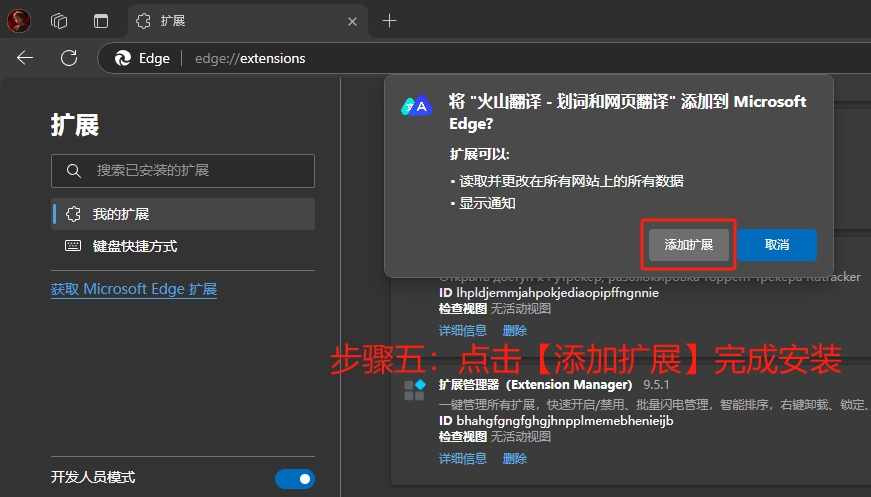Image resolution: width=871 pixels, height=497 pixels.
Task: Click the 扩展管理器 (Extension Manager) title
Action: (x=535, y=385)
